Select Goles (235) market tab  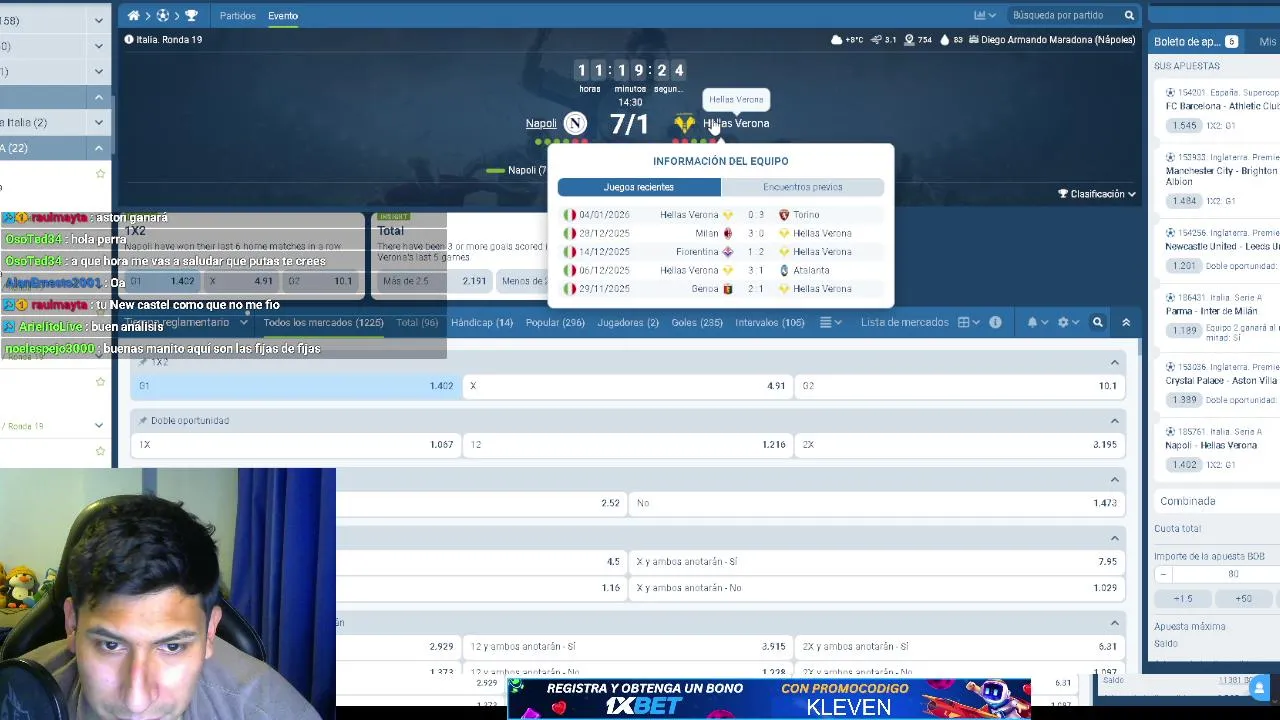point(697,323)
